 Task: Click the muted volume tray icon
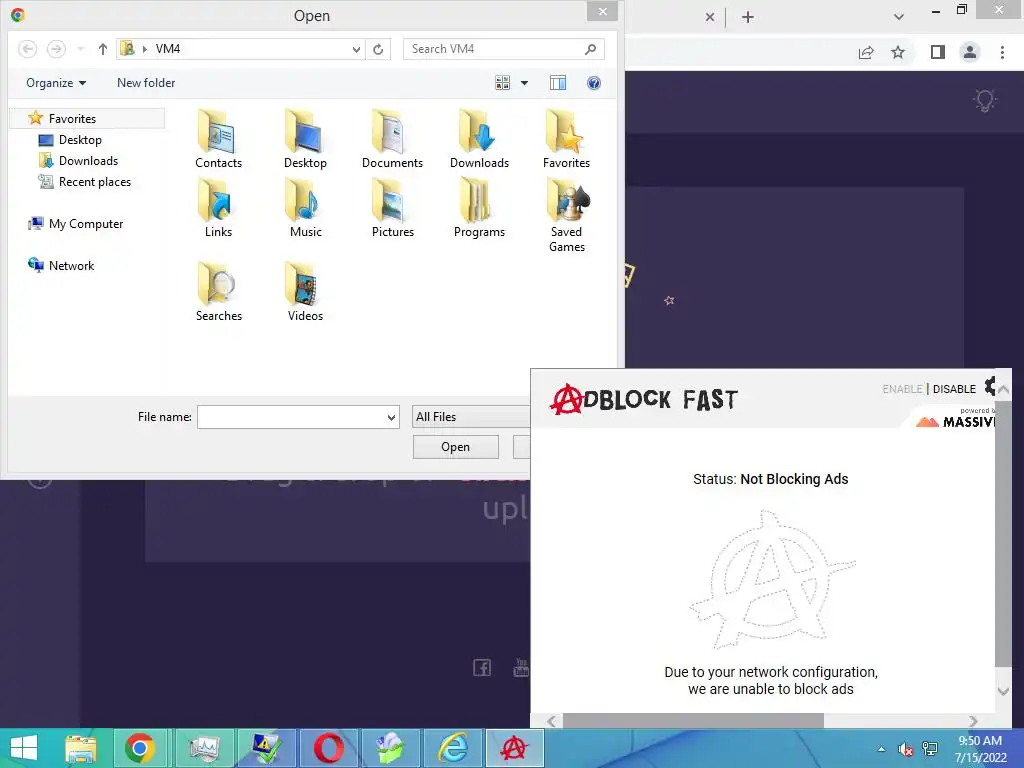(x=905, y=749)
